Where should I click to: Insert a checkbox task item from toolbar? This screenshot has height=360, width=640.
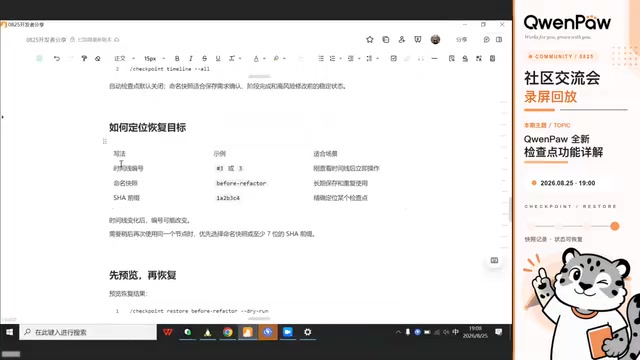(x=393, y=59)
